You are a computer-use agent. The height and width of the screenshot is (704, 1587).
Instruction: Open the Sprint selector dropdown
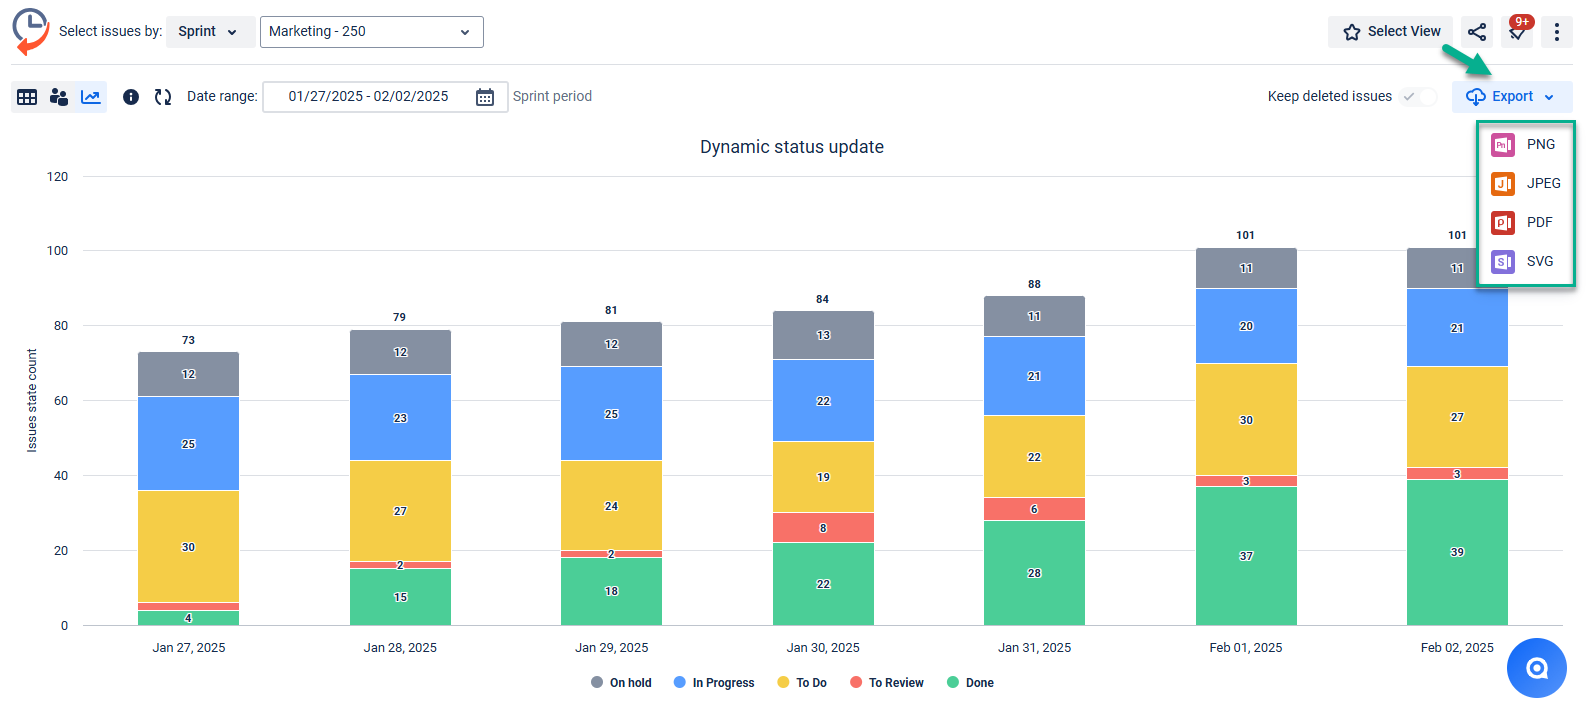208,32
